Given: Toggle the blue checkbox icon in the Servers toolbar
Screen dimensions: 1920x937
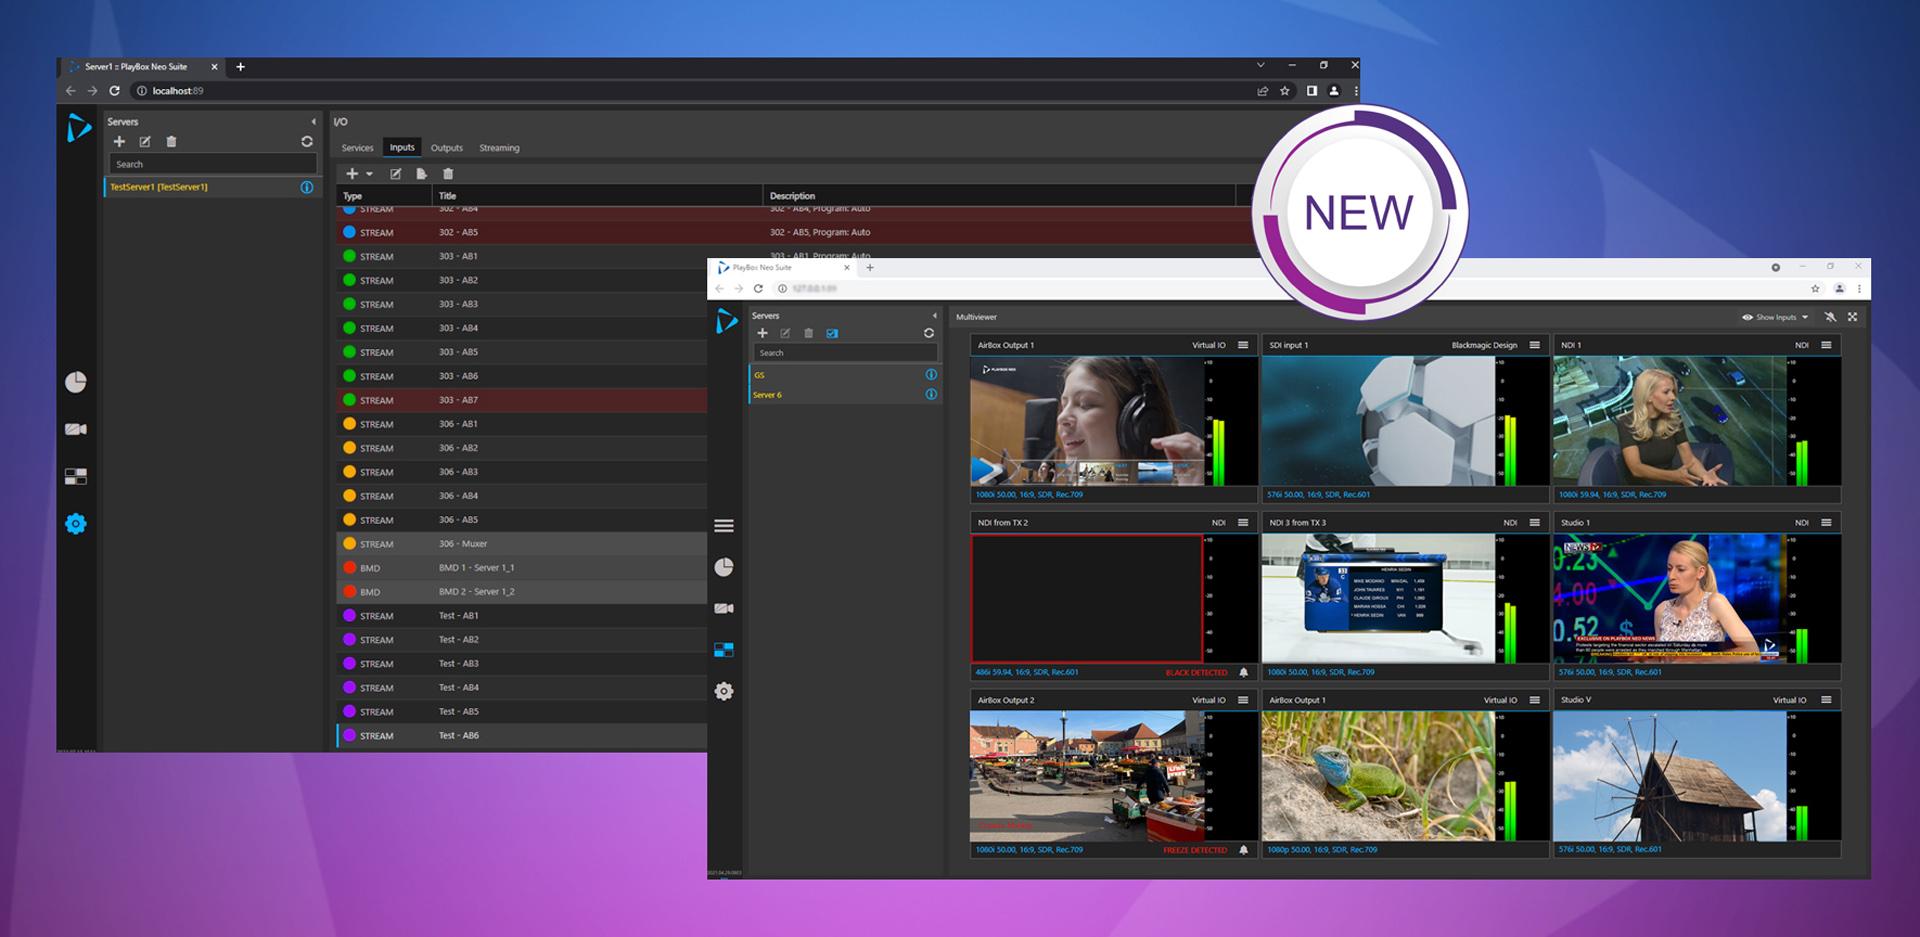Looking at the screenshot, I should 831,333.
